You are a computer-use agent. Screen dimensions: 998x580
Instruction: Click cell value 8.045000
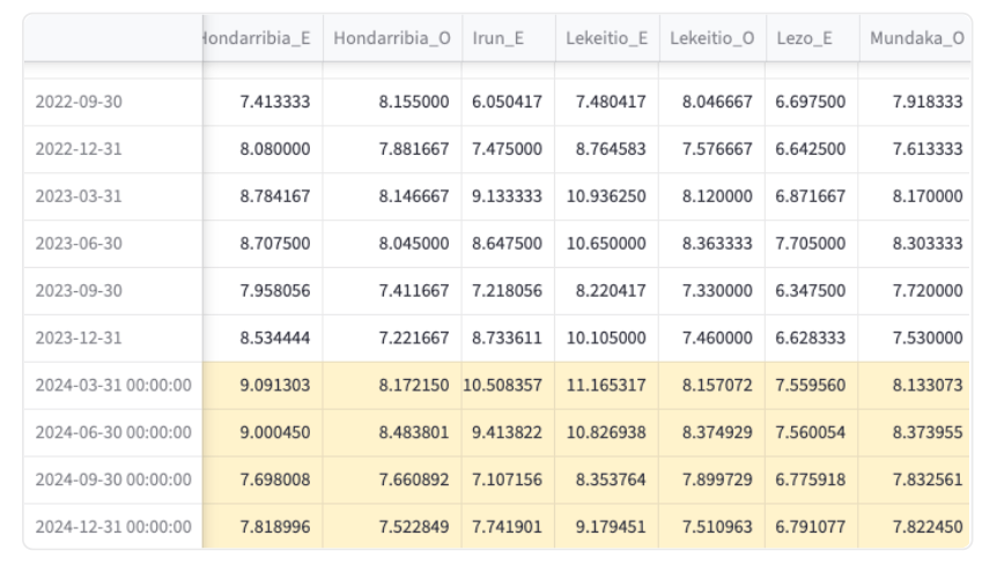414,243
